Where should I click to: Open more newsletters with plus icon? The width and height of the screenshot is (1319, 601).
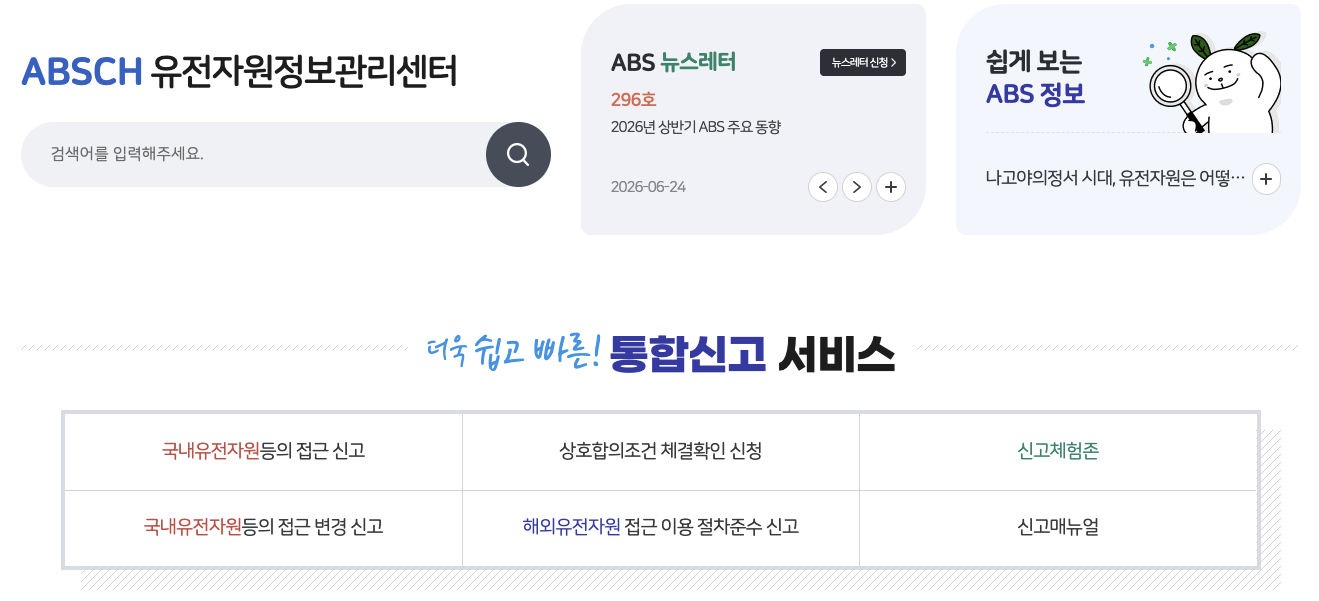(x=891, y=187)
